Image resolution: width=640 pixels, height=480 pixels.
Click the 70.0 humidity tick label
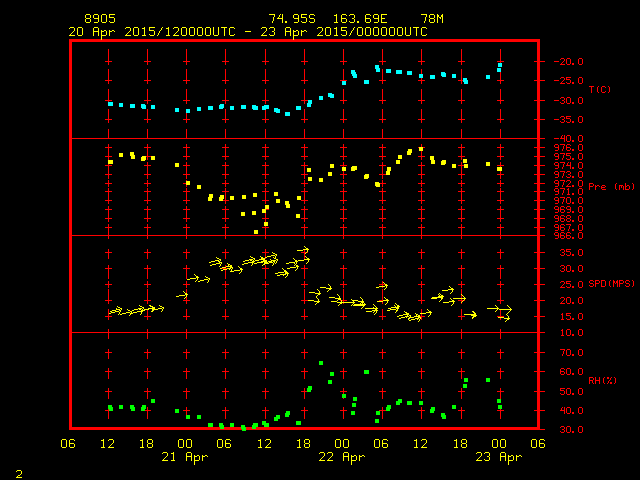571,353
